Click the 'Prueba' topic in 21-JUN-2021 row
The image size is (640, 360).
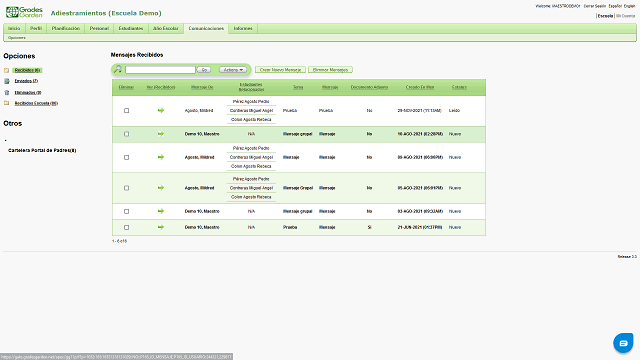(290, 227)
